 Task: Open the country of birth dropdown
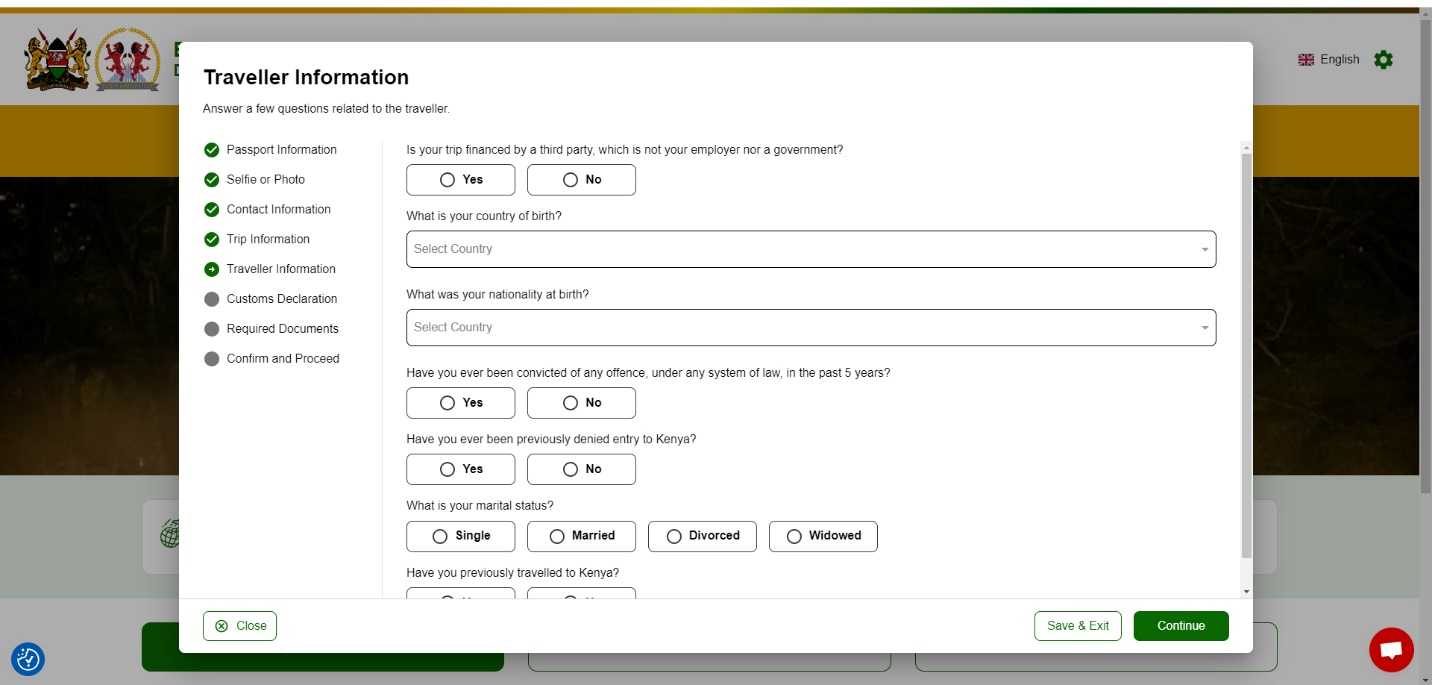pyautogui.click(x=810, y=249)
